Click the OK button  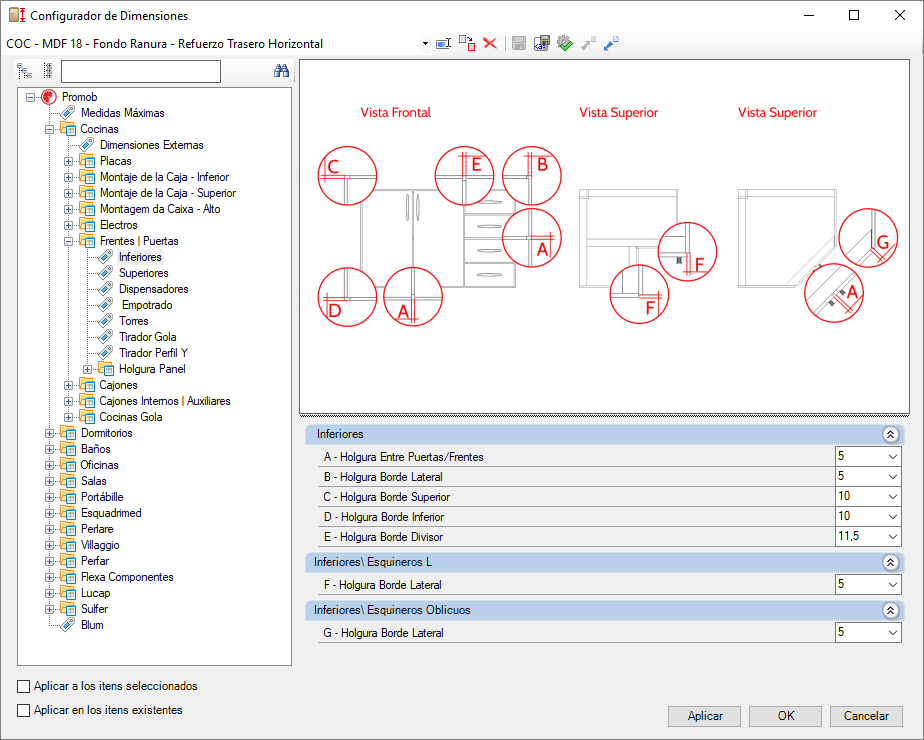click(x=786, y=716)
